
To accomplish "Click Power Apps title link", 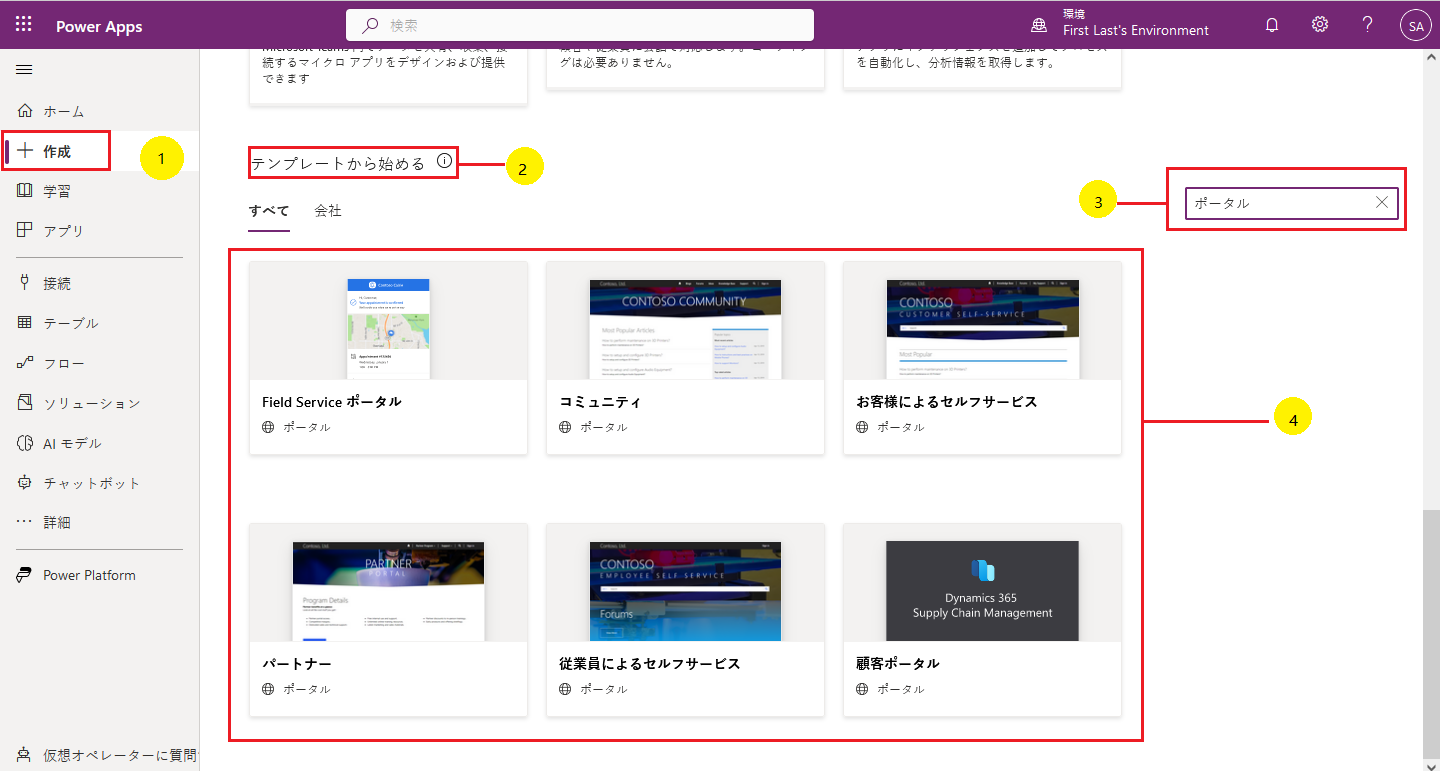I will click(99, 27).
